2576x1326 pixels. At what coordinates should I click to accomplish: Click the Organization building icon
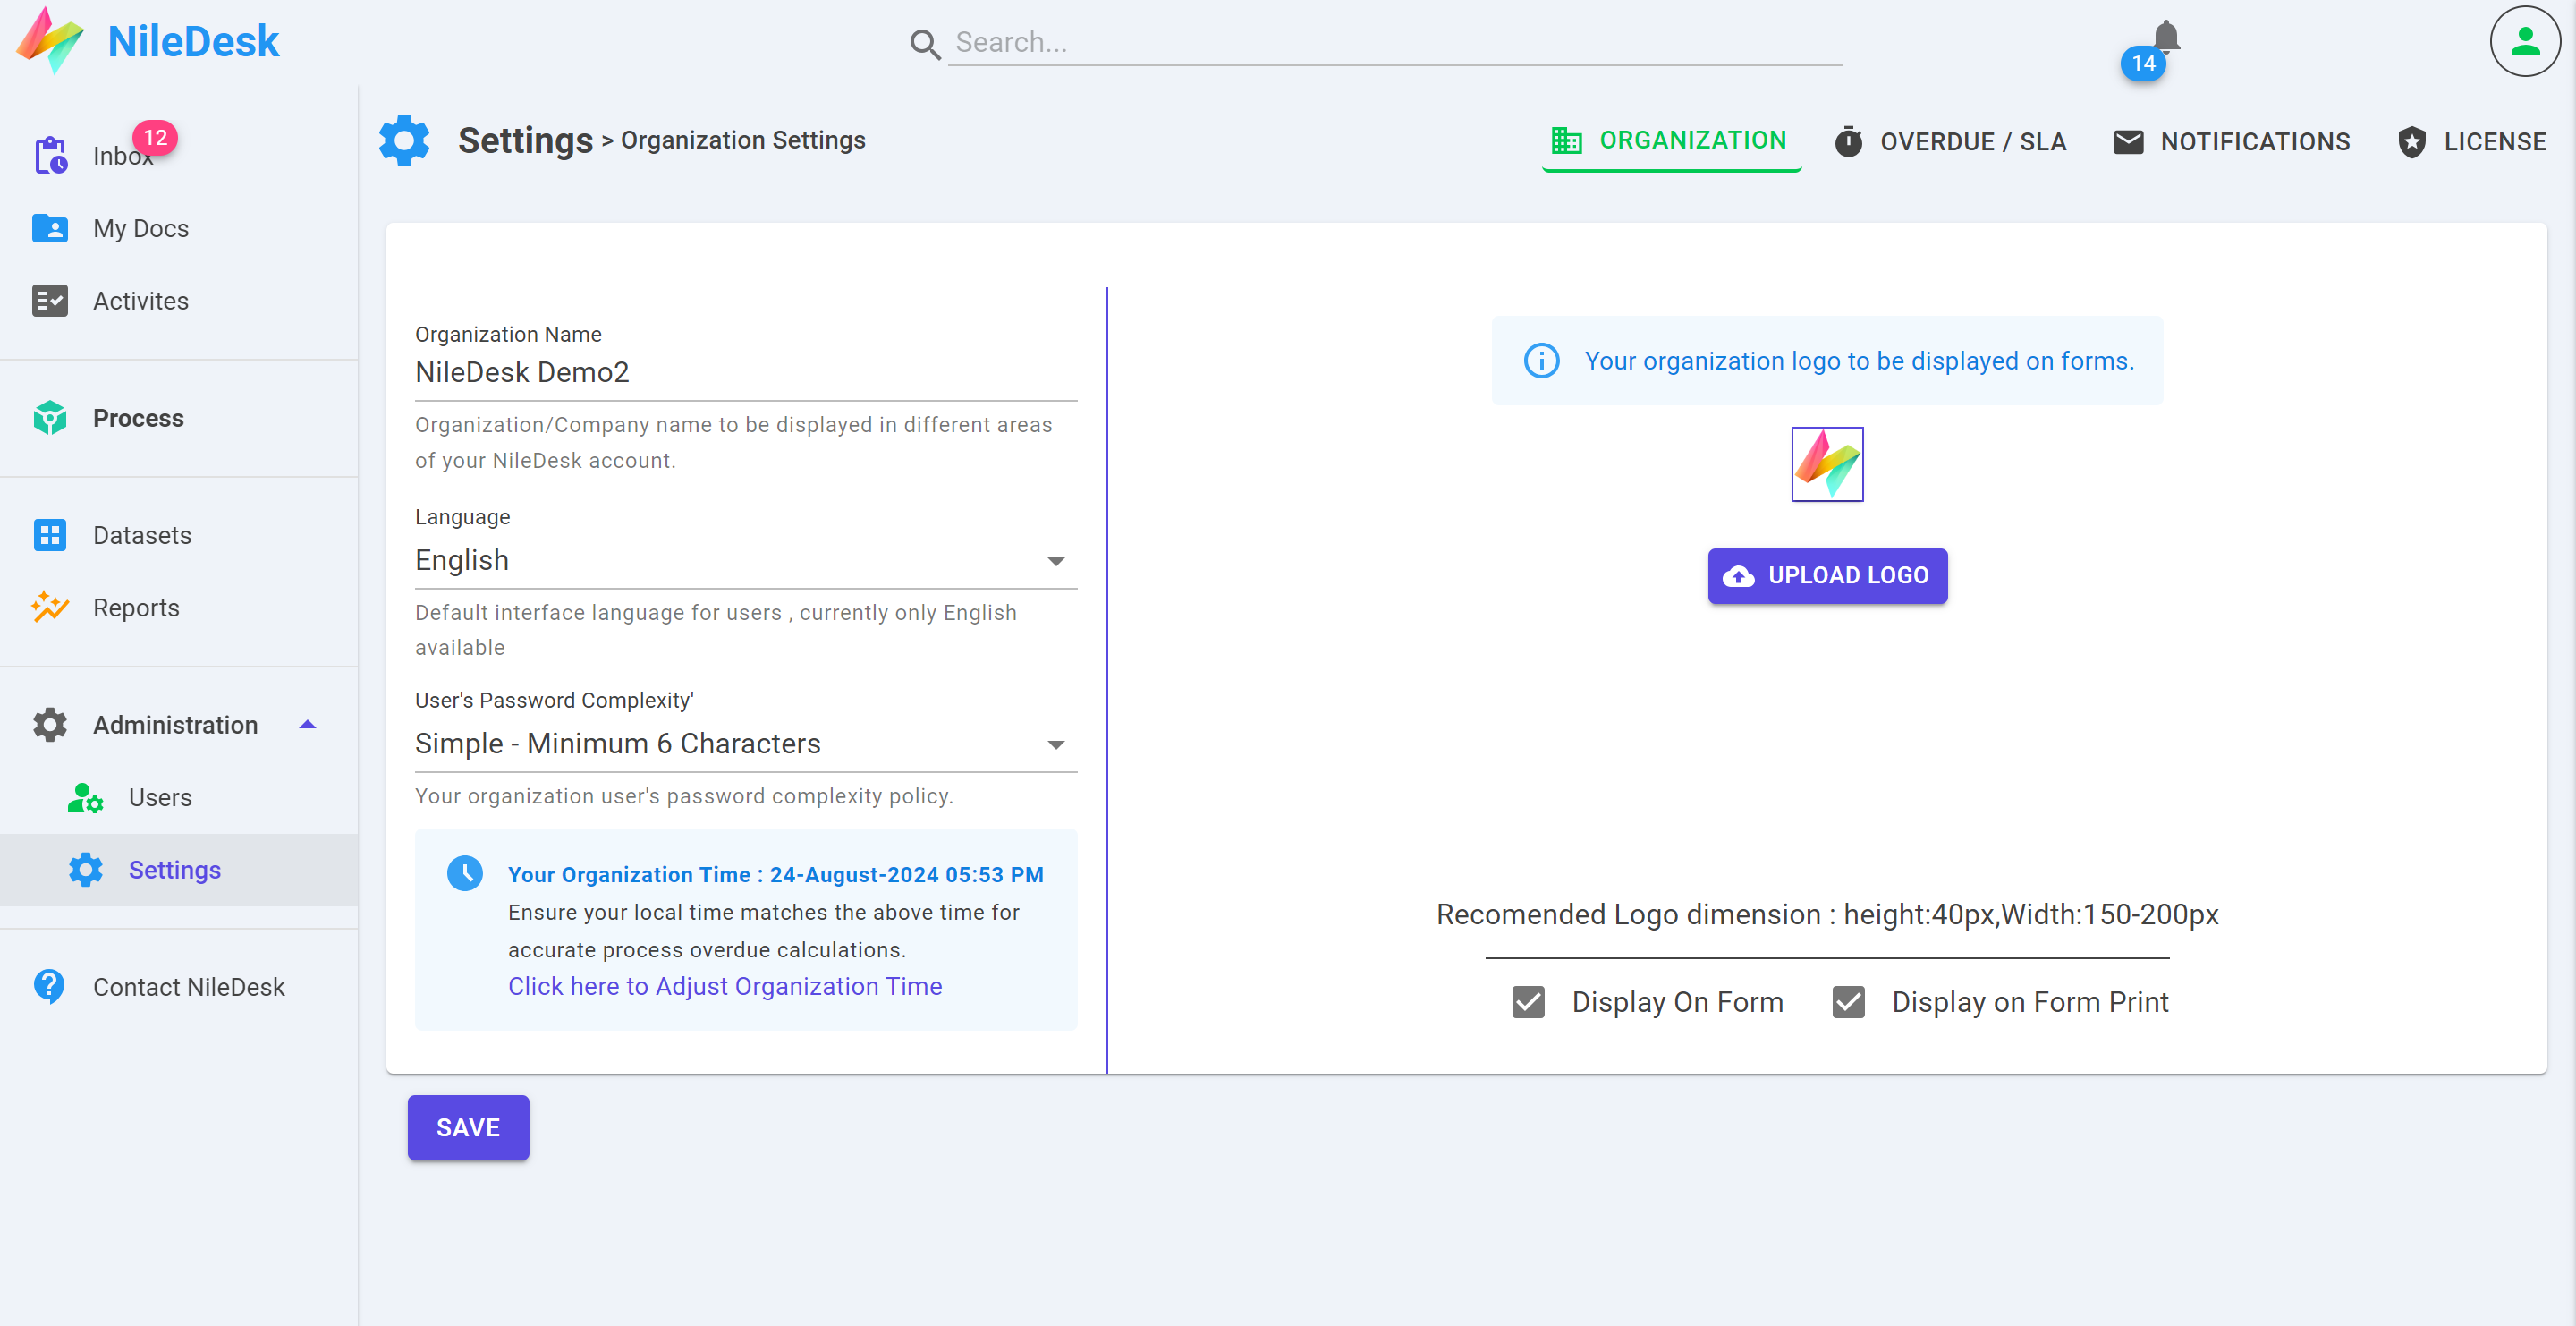click(x=1566, y=140)
